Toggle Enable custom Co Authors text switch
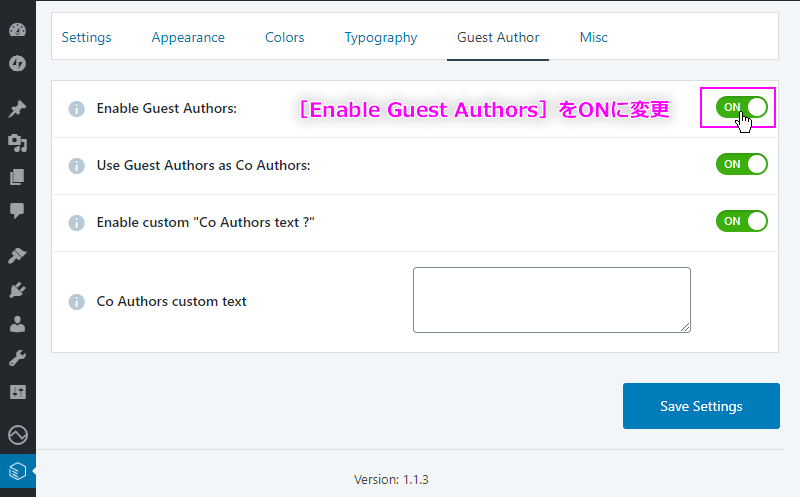The image size is (800, 497). (741, 221)
